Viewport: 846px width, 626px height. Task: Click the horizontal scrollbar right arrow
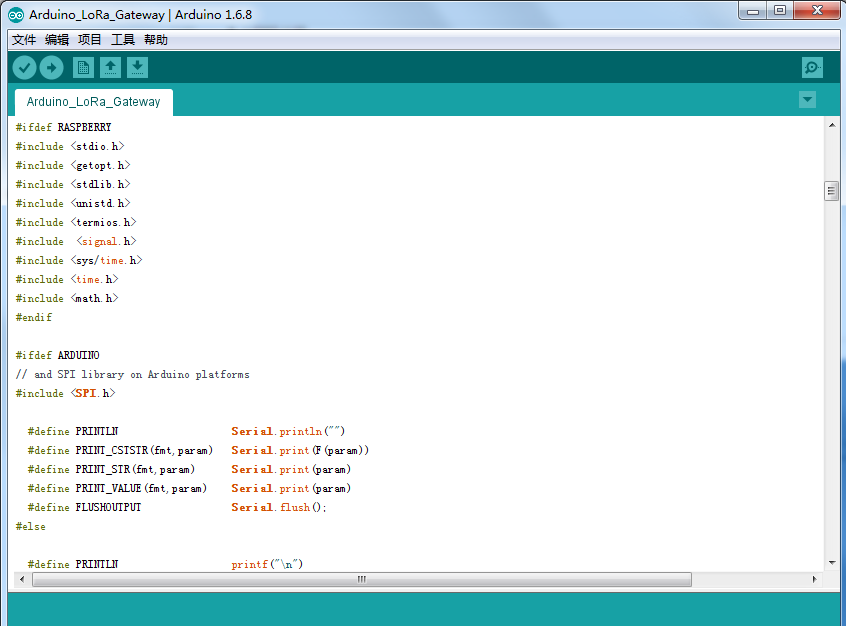coord(815,579)
